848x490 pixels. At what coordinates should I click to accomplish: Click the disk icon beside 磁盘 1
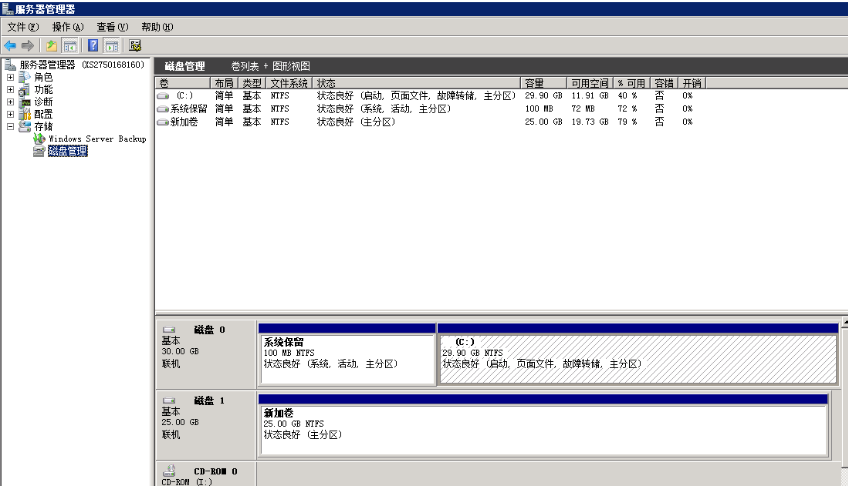point(169,401)
